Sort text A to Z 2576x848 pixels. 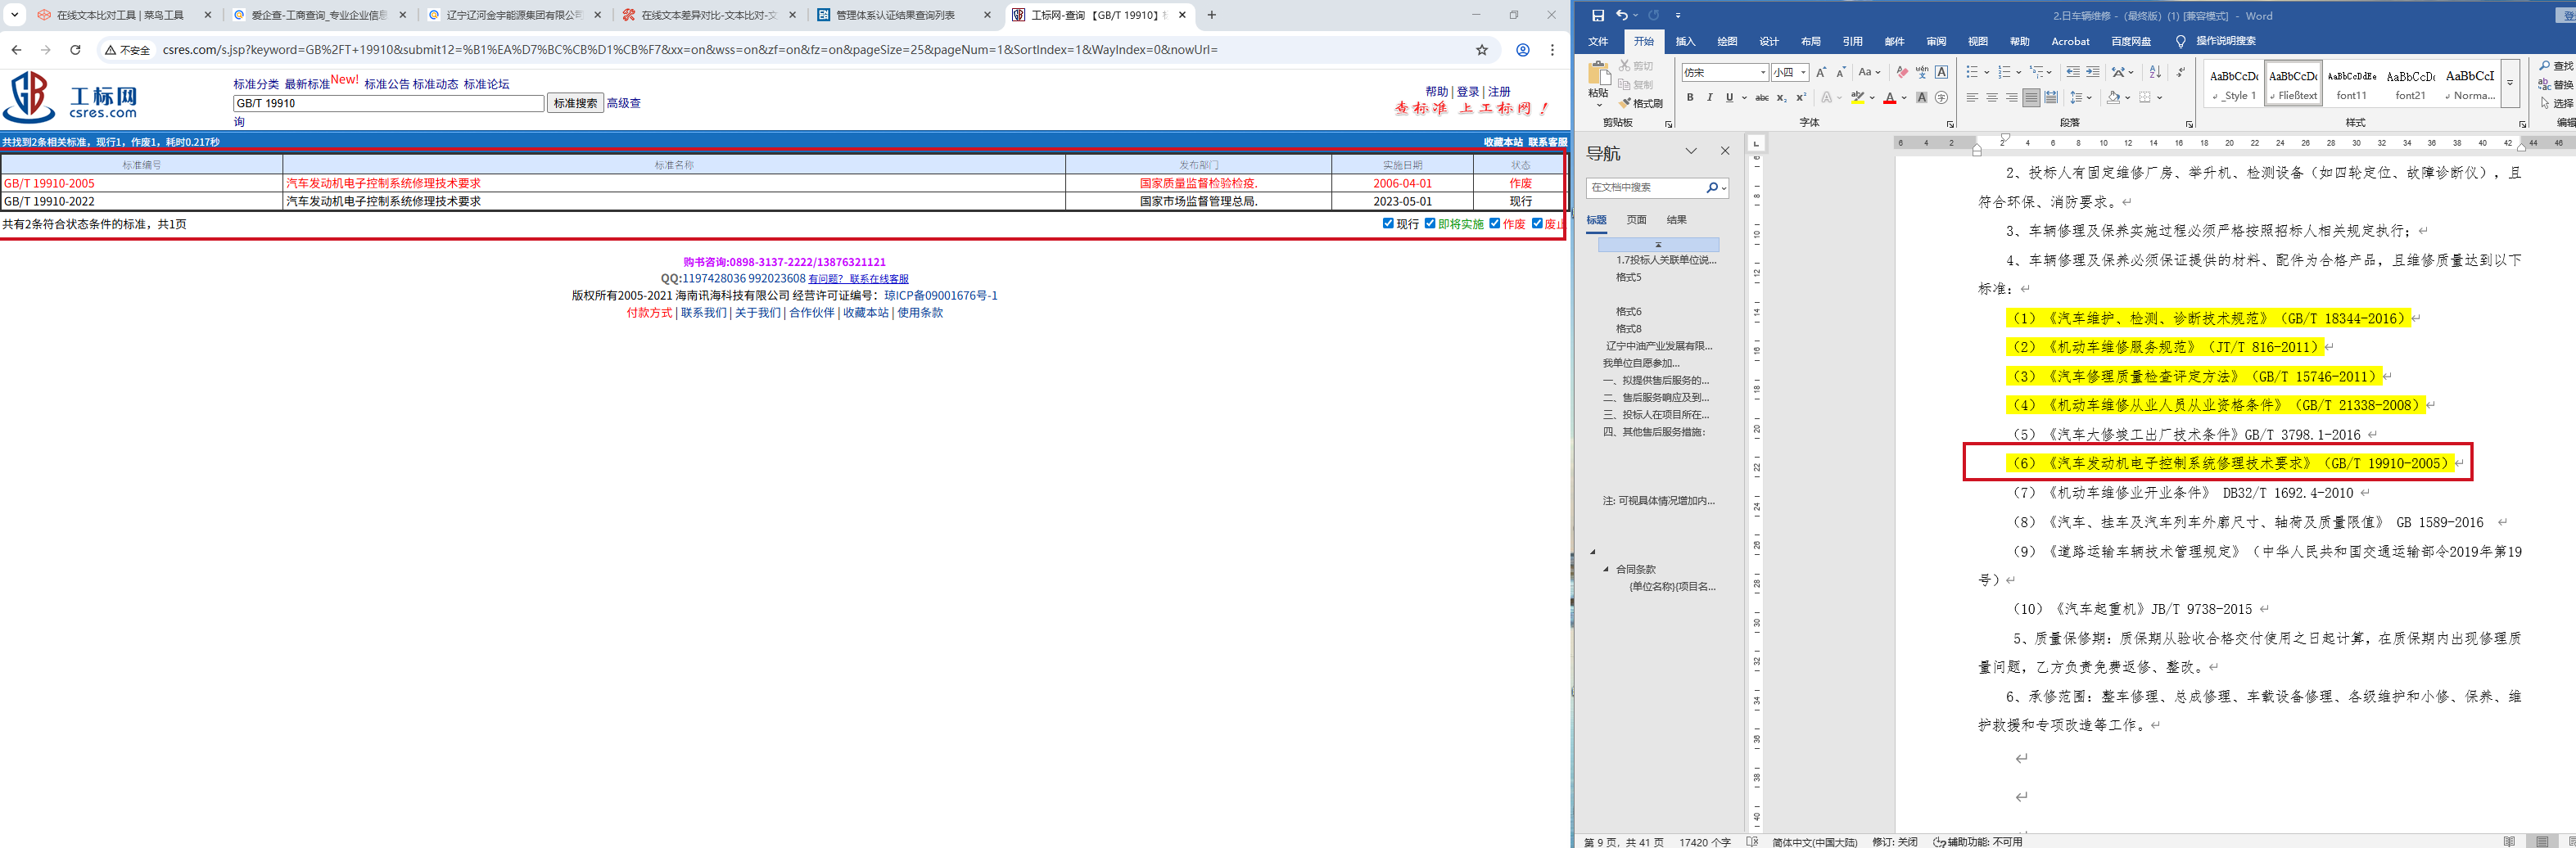(x=2155, y=72)
